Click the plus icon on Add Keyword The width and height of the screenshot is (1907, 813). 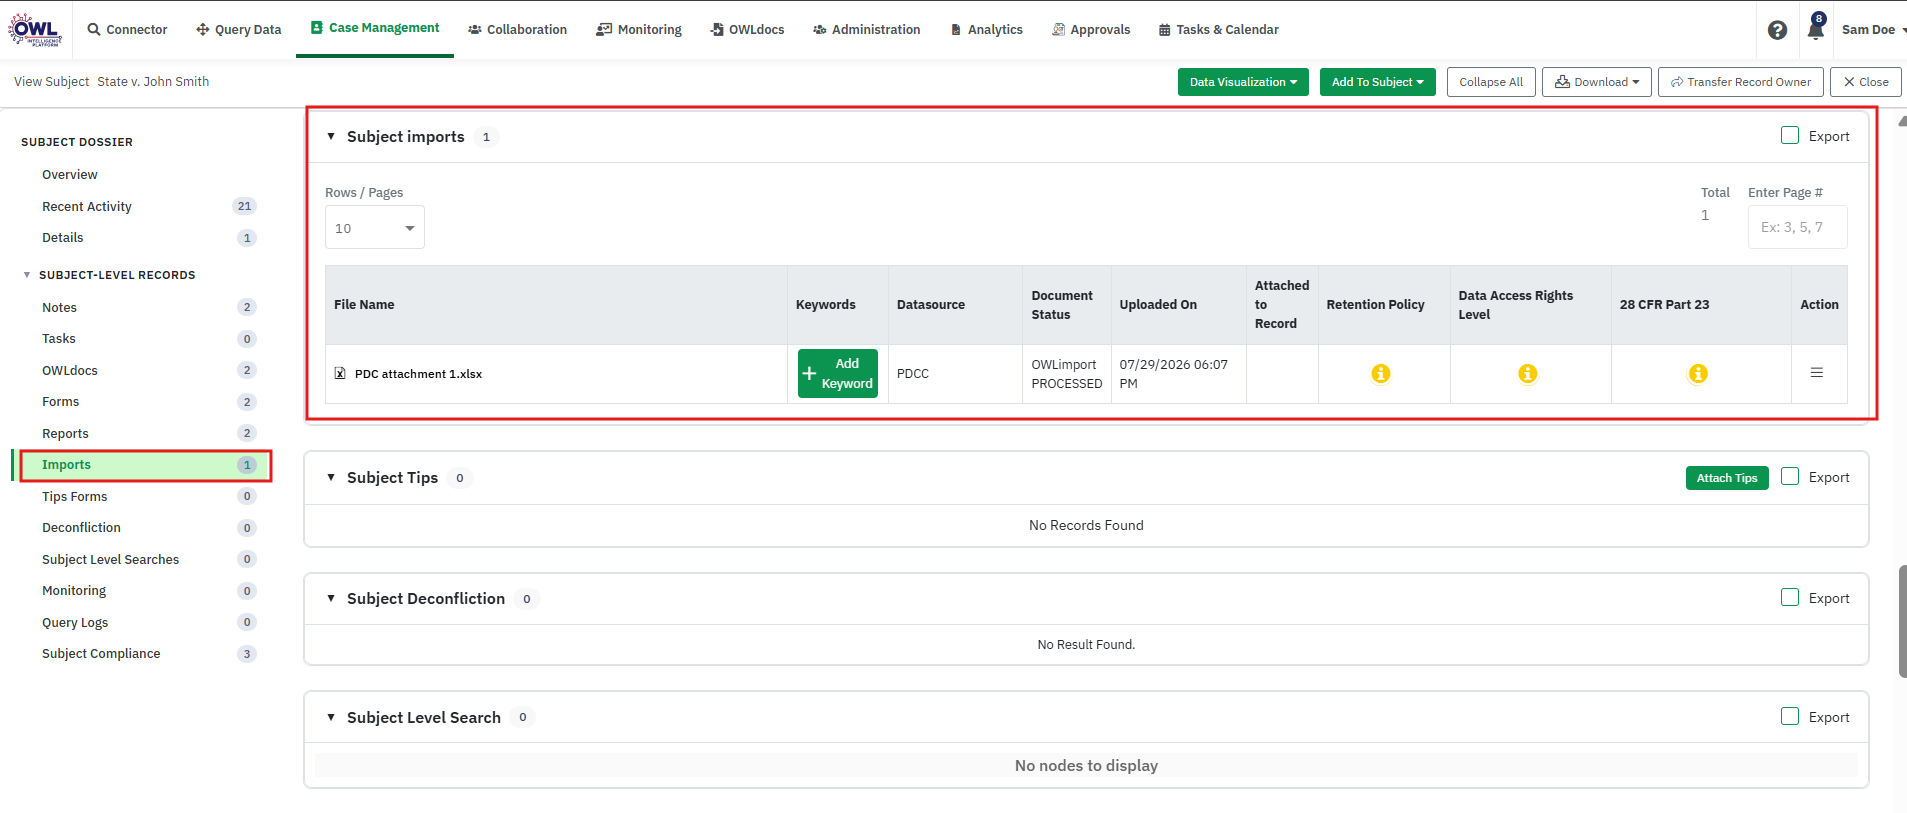click(x=810, y=373)
